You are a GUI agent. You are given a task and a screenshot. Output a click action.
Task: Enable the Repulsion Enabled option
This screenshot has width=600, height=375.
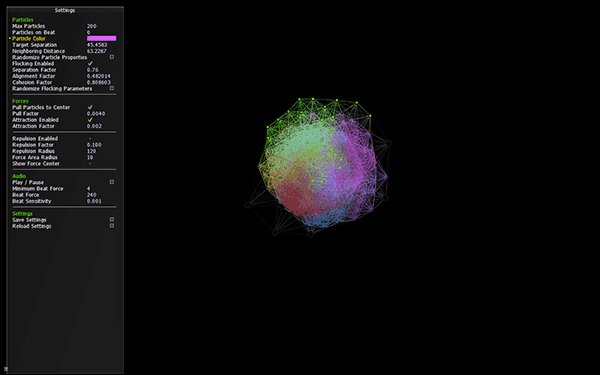point(90,139)
